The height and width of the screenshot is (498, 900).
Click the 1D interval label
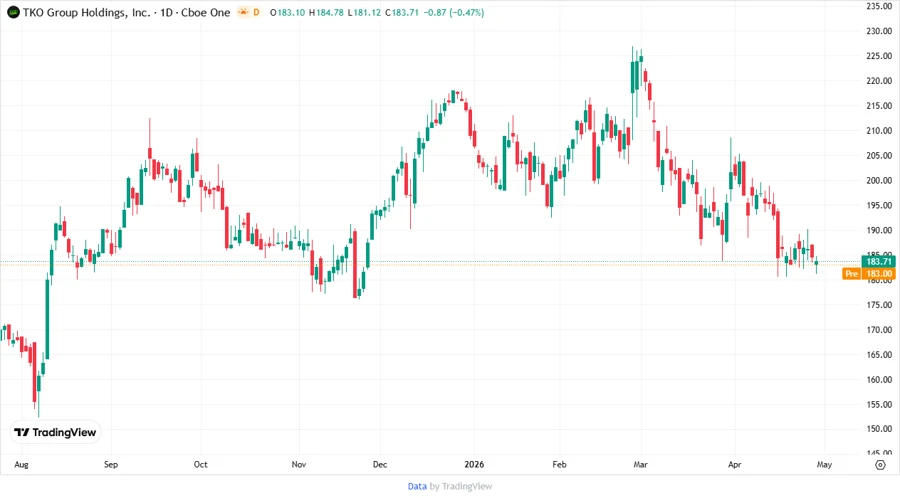(x=166, y=12)
